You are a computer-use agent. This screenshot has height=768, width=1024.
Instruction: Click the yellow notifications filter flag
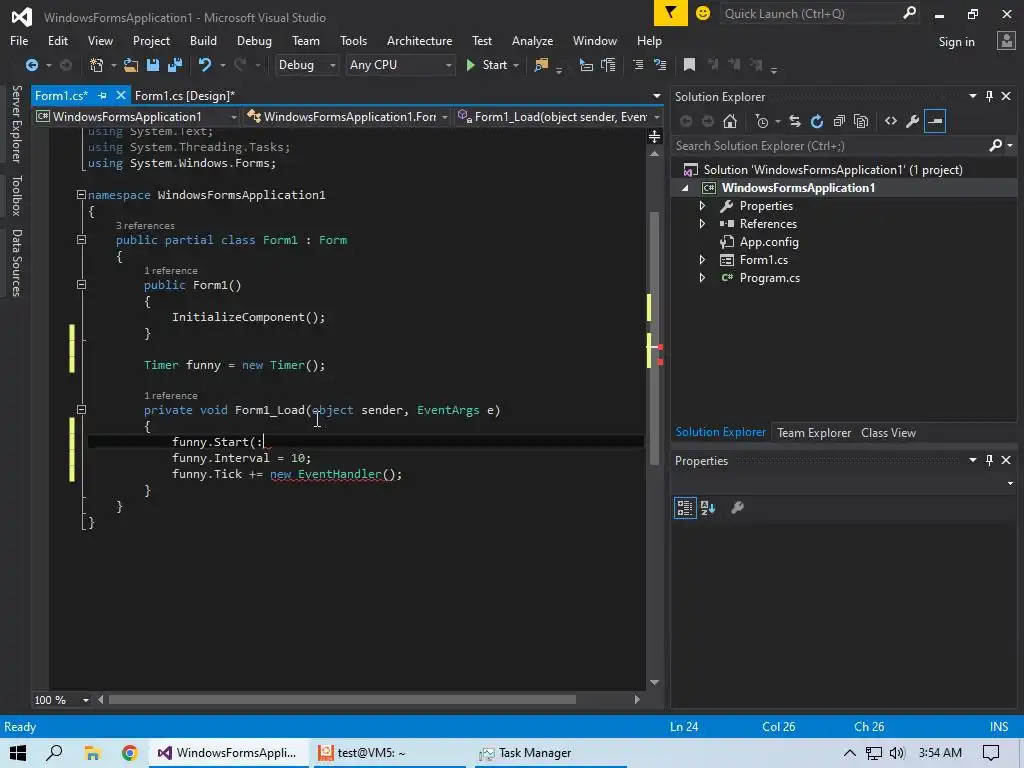point(671,13)
